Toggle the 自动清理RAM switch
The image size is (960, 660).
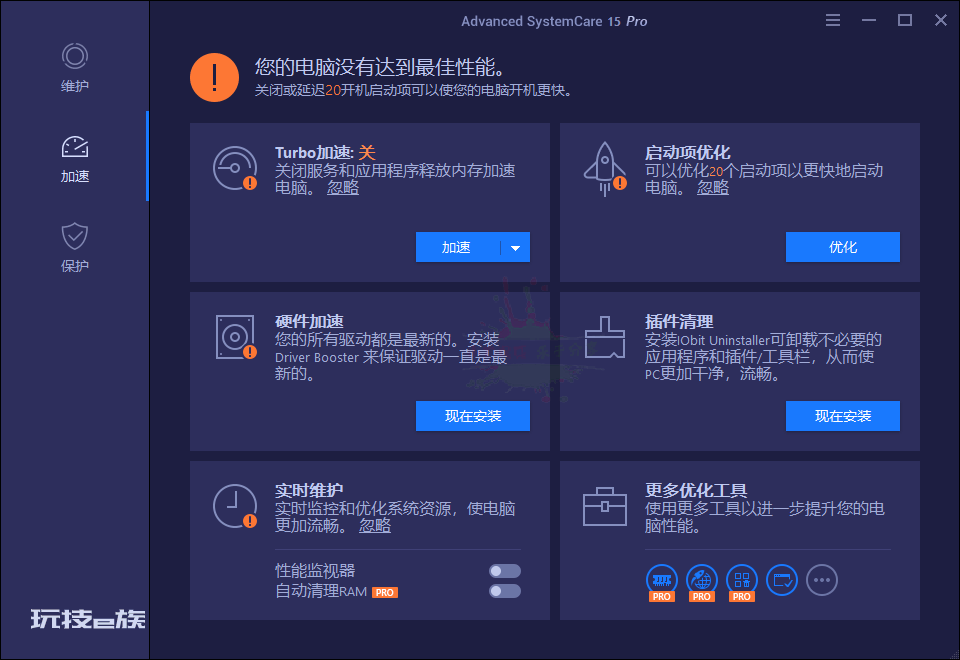[504, 591]
